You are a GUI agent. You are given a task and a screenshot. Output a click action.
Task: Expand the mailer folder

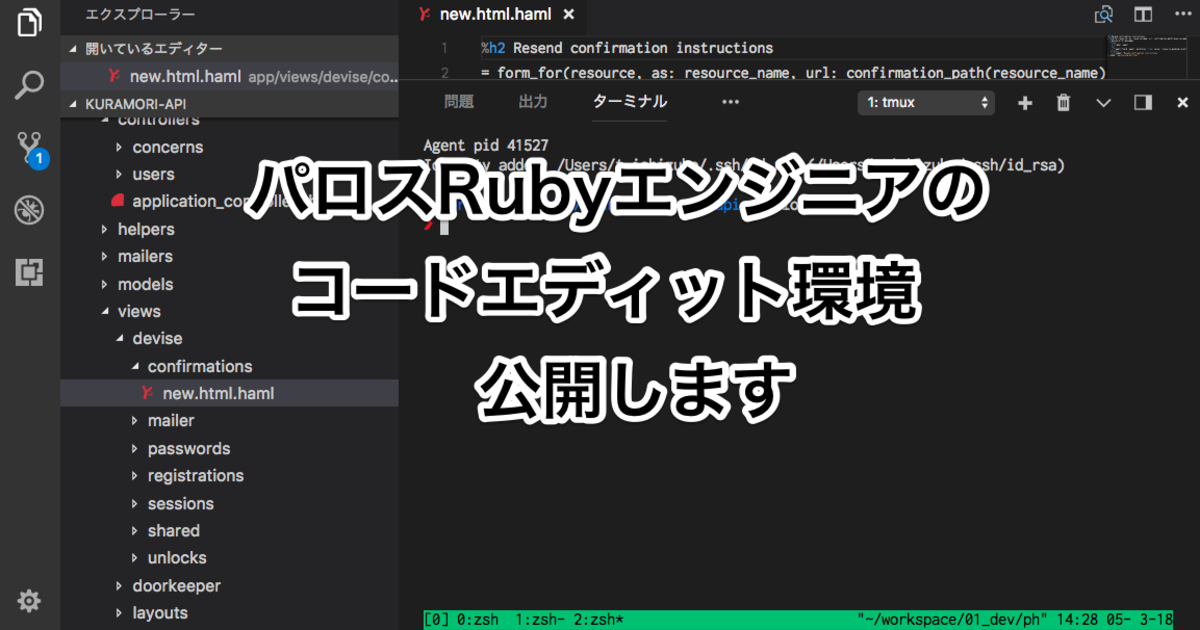click(171, 421)
